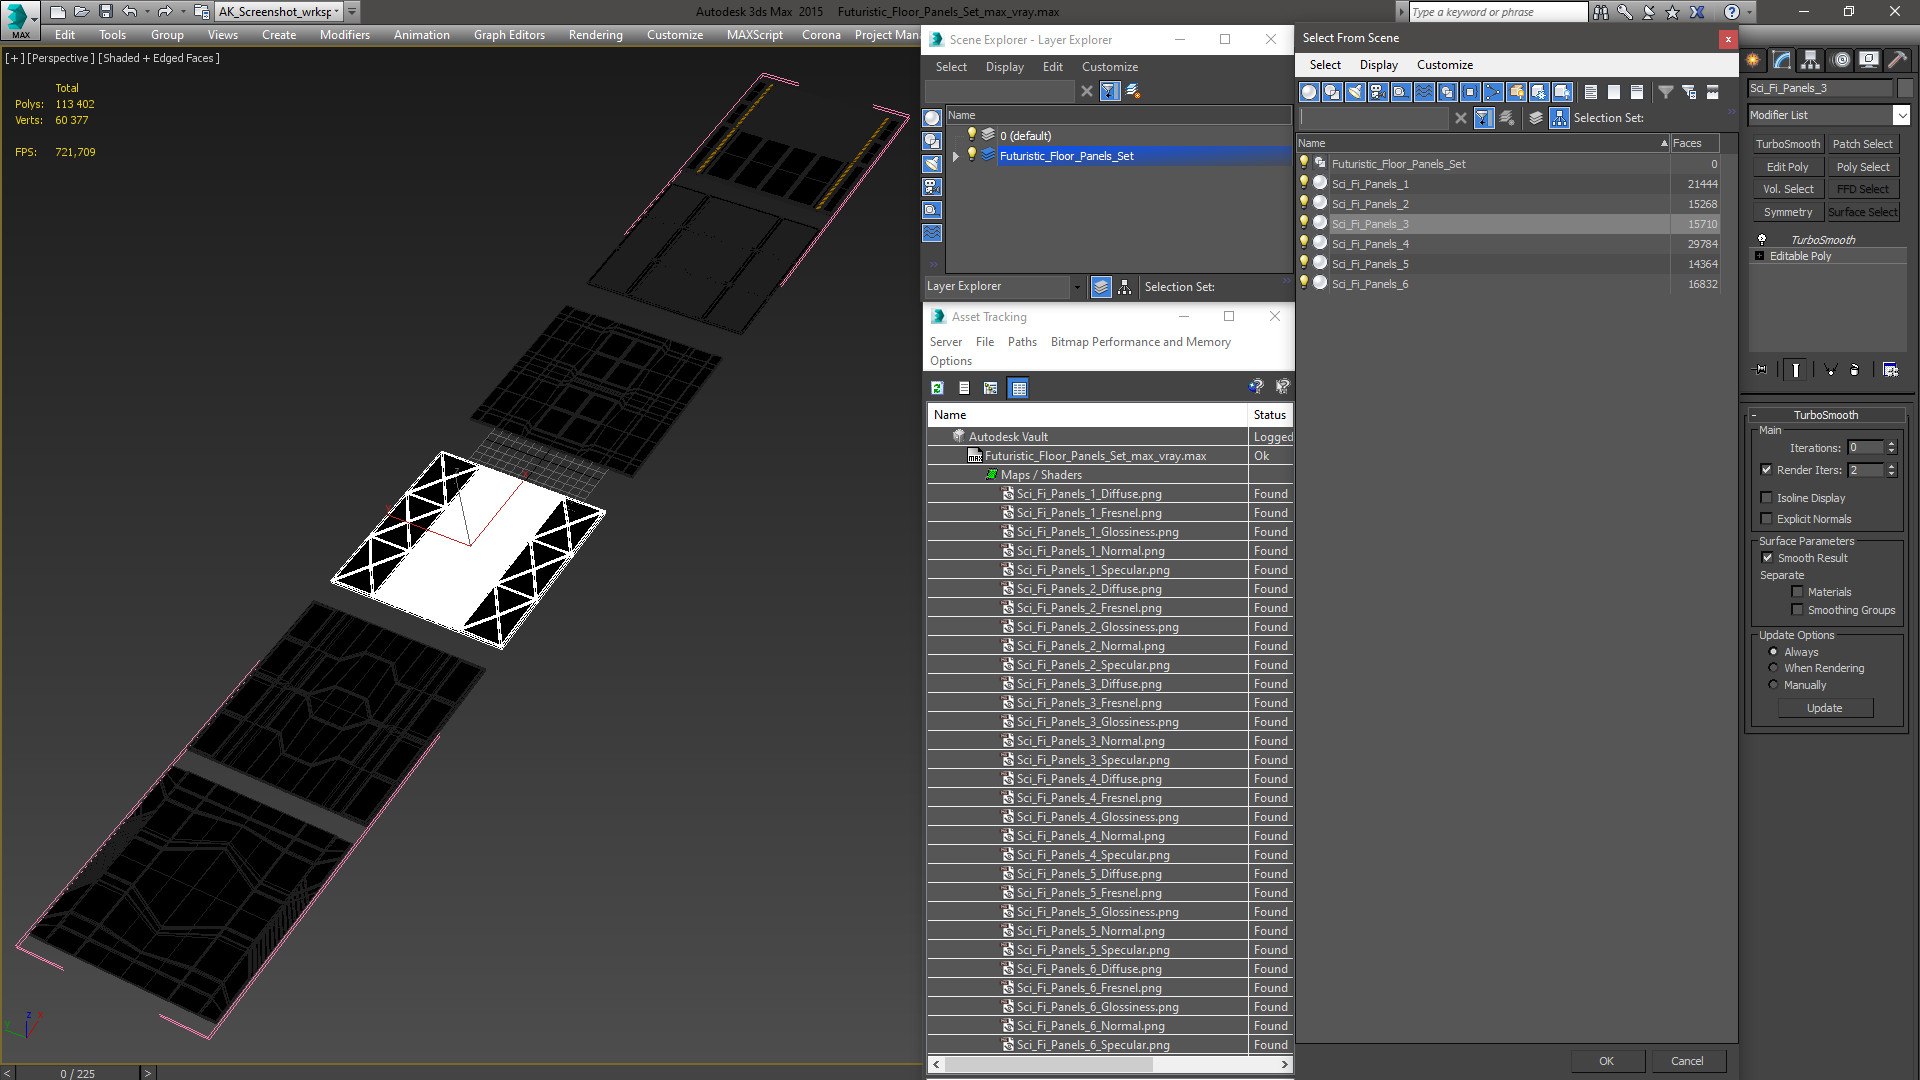Viewport: 1920px width, 1080px height.
Task: Click the Pin Stack icon below the modifier stack
Action: [x=1761, y=370]
